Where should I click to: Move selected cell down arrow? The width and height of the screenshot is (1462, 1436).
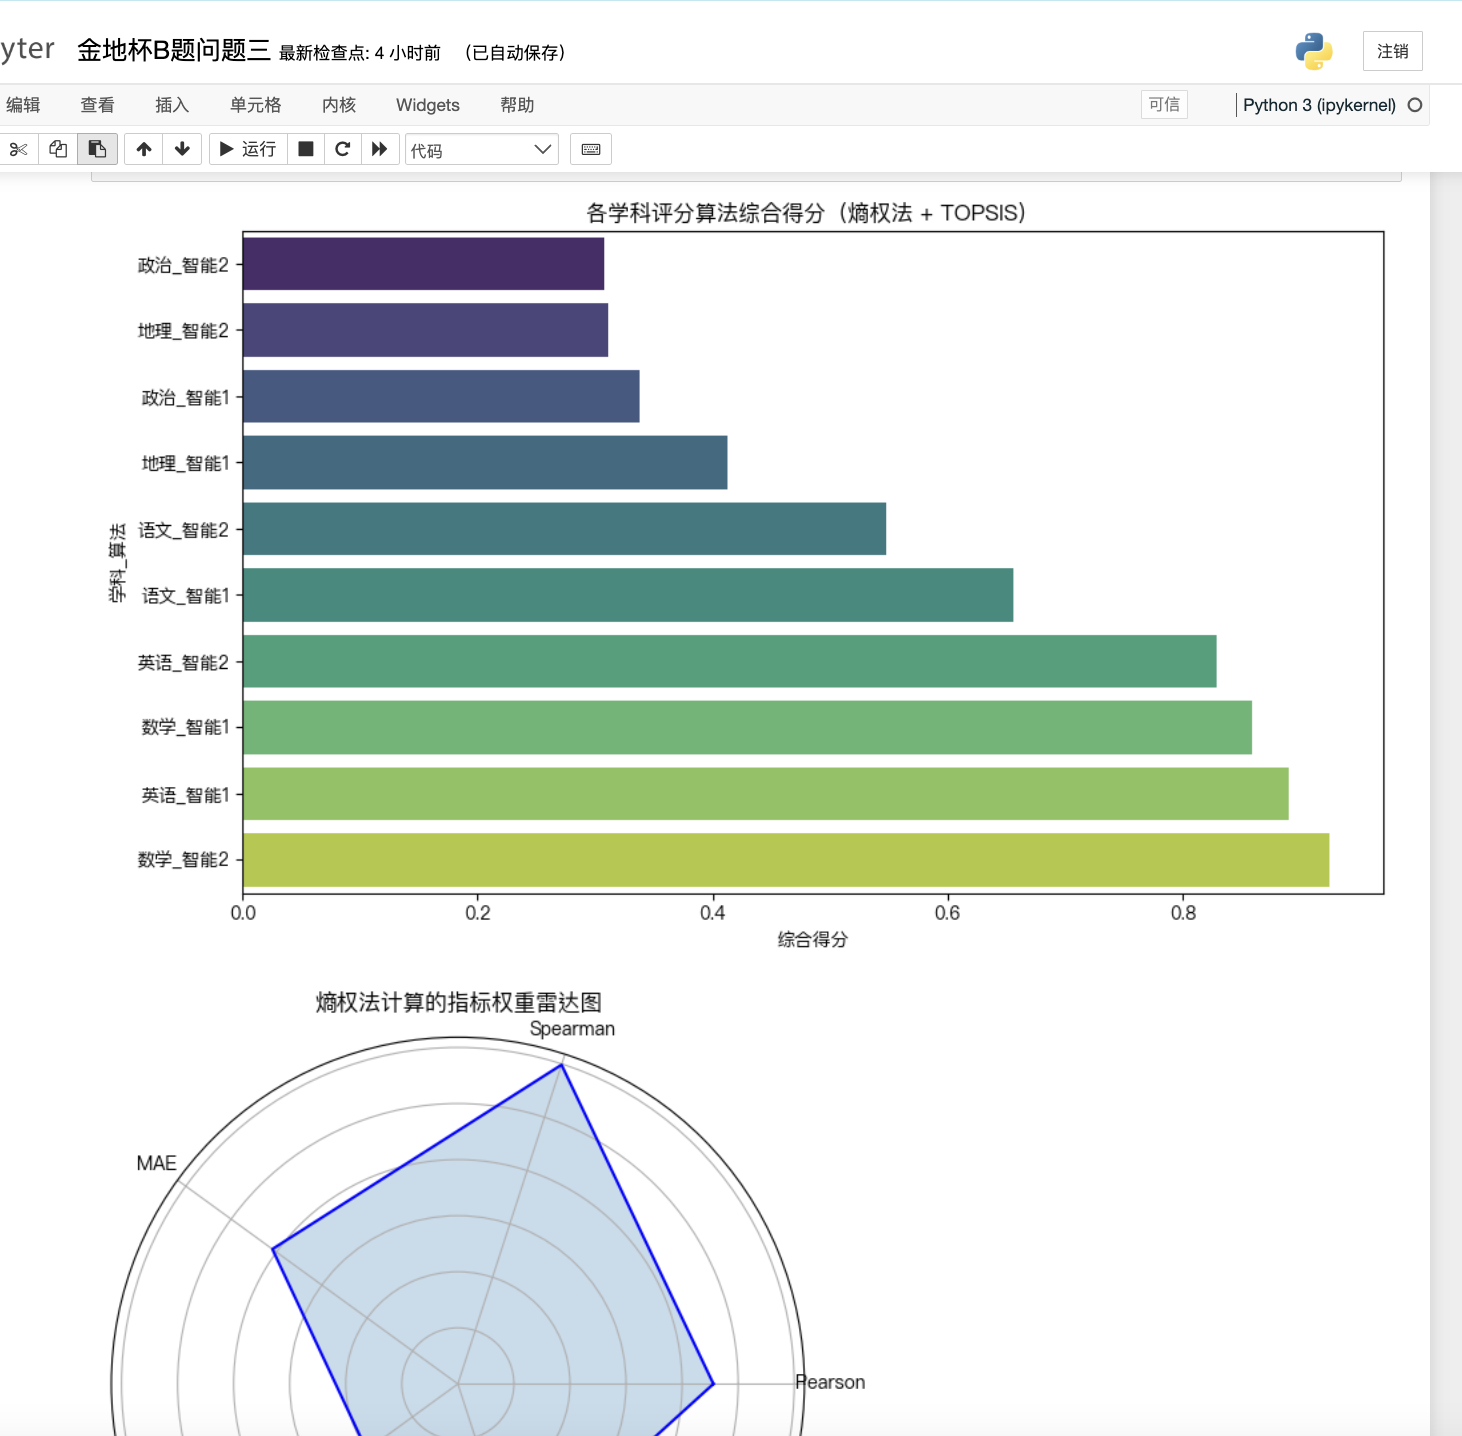pos(182,149)
